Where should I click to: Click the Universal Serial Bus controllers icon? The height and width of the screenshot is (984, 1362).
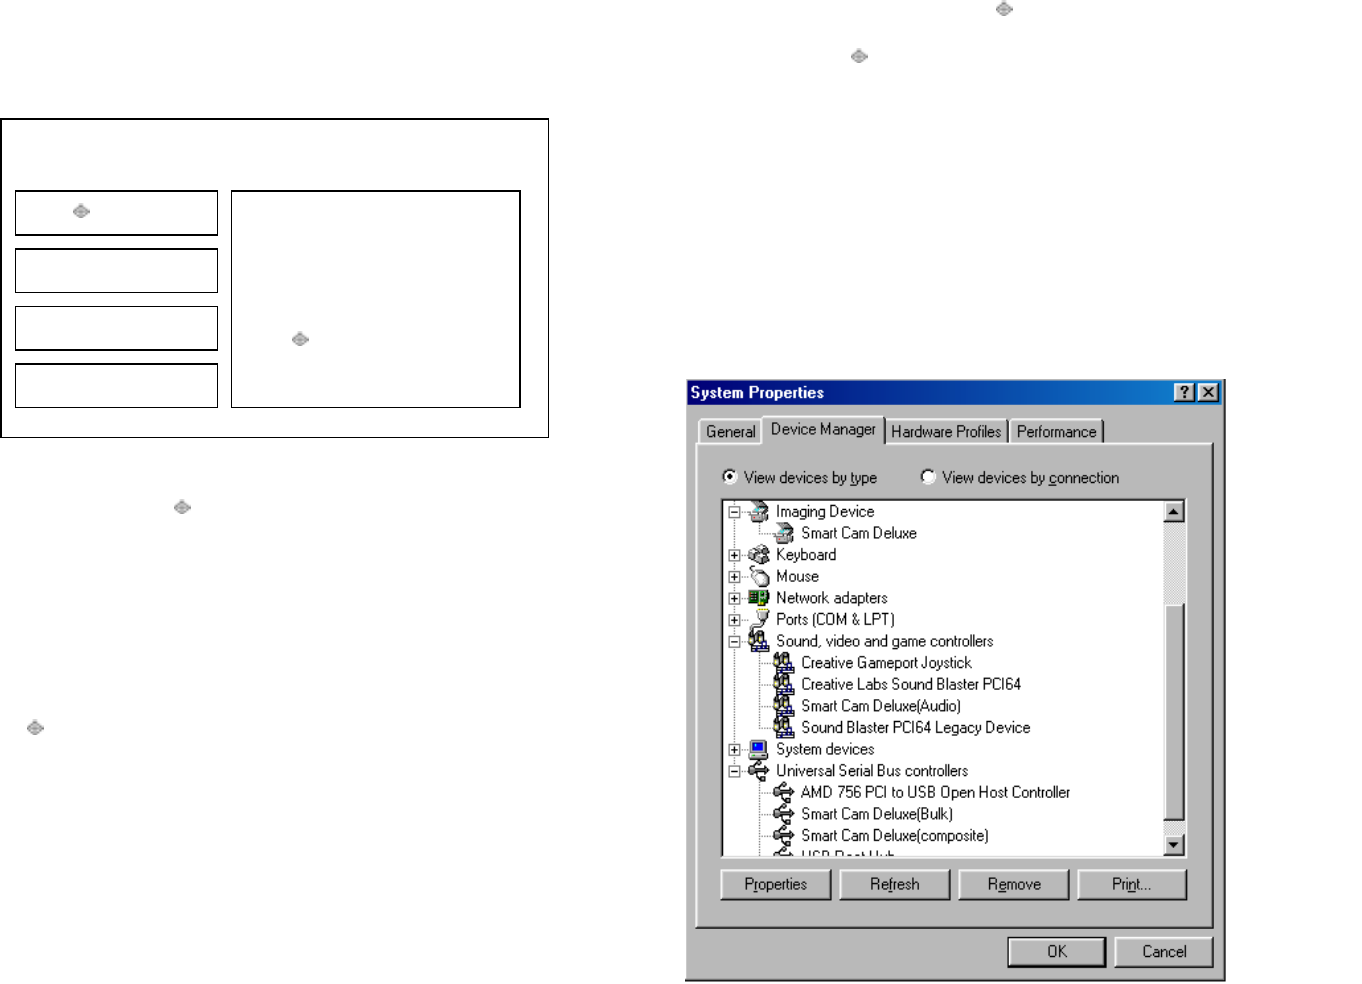[x=759, y=771]
